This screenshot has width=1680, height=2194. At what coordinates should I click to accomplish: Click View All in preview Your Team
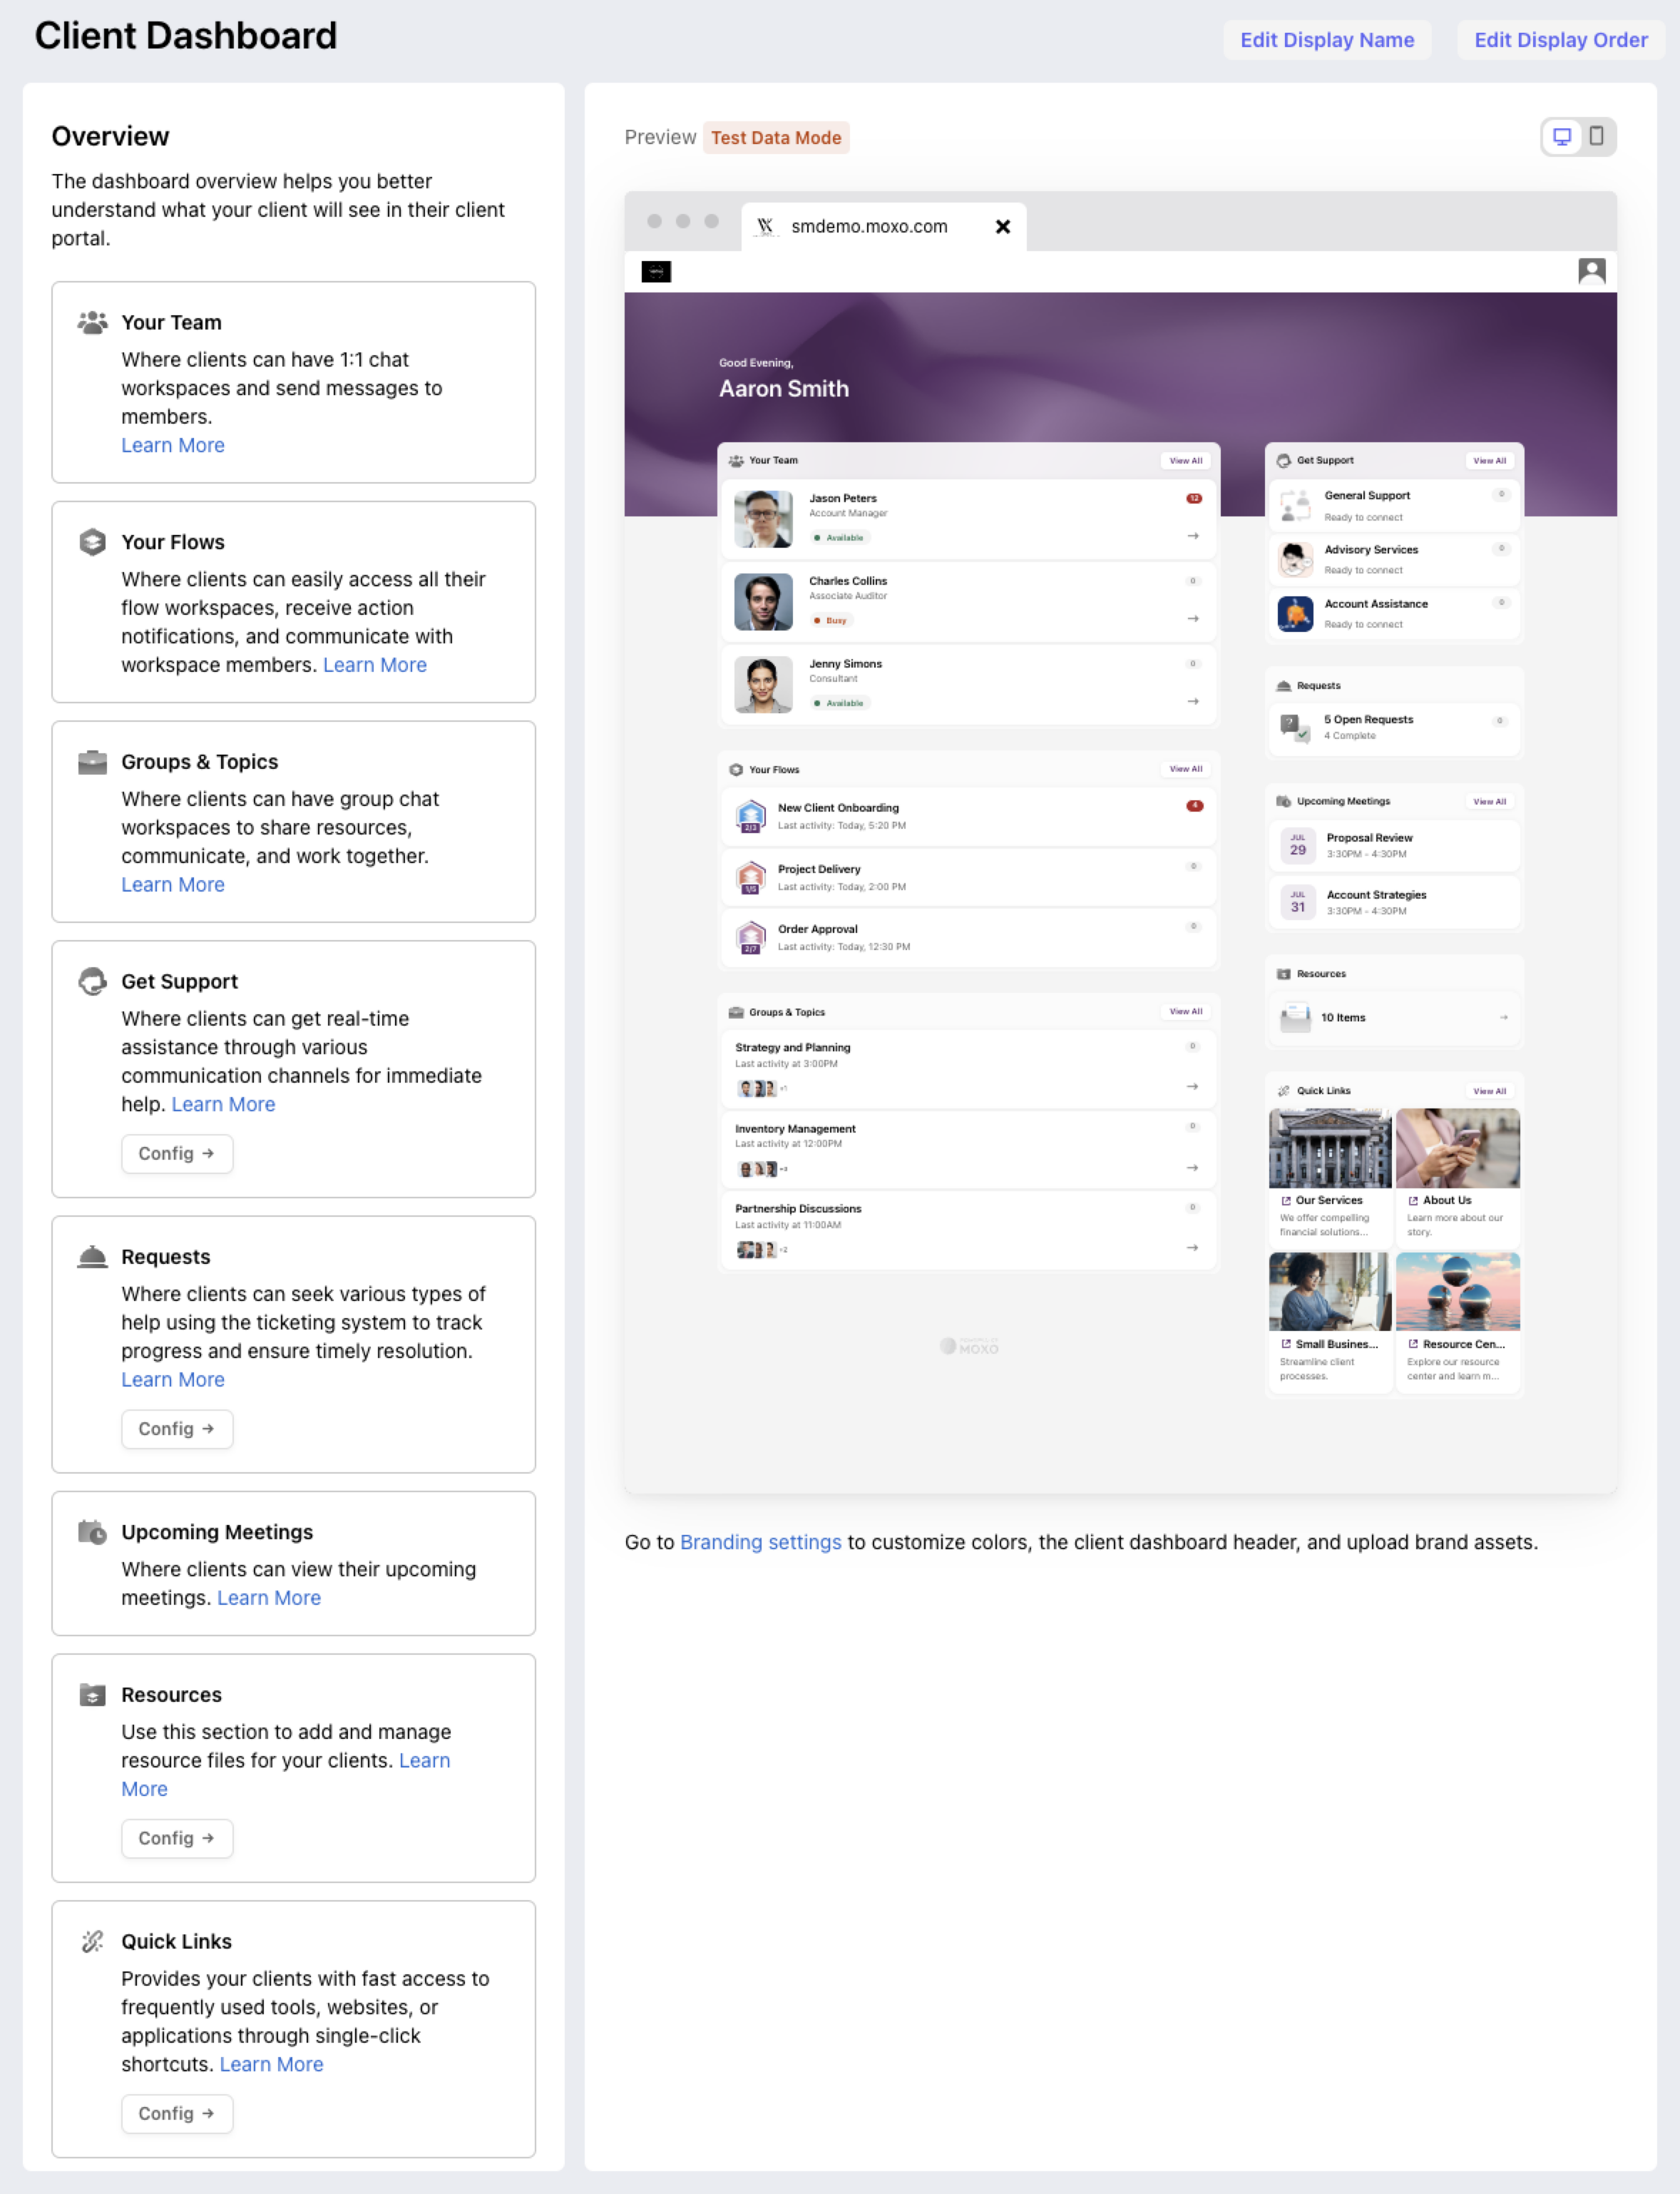(x=1186, y=461)
